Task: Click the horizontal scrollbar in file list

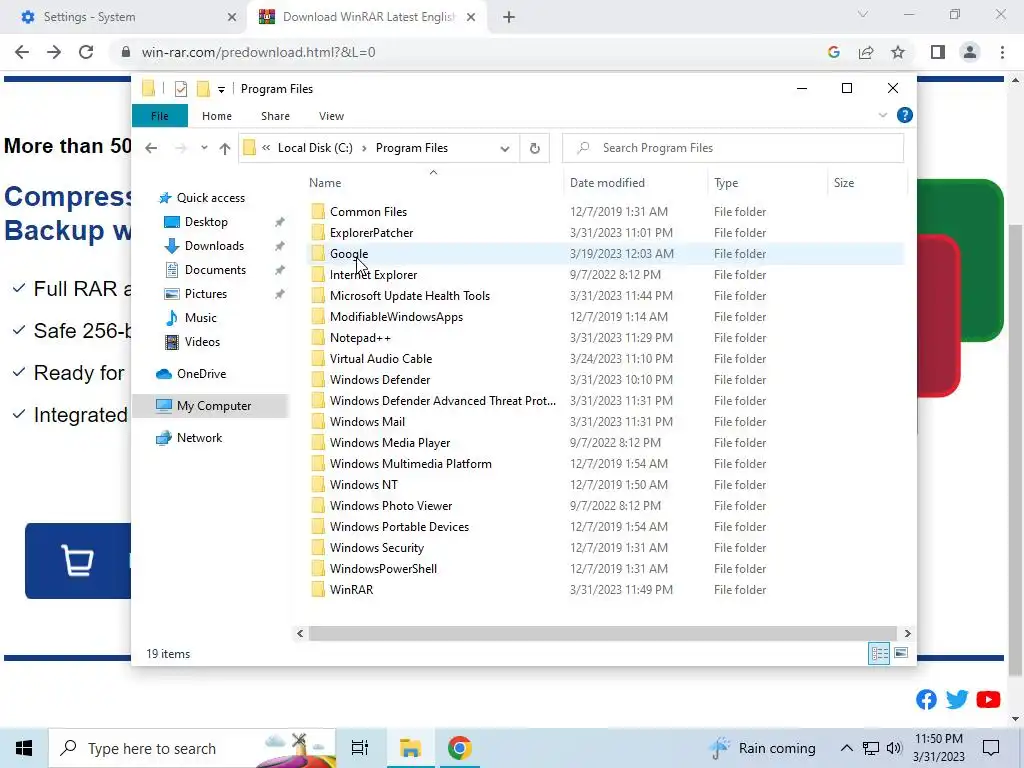Action: coord(603,633)
